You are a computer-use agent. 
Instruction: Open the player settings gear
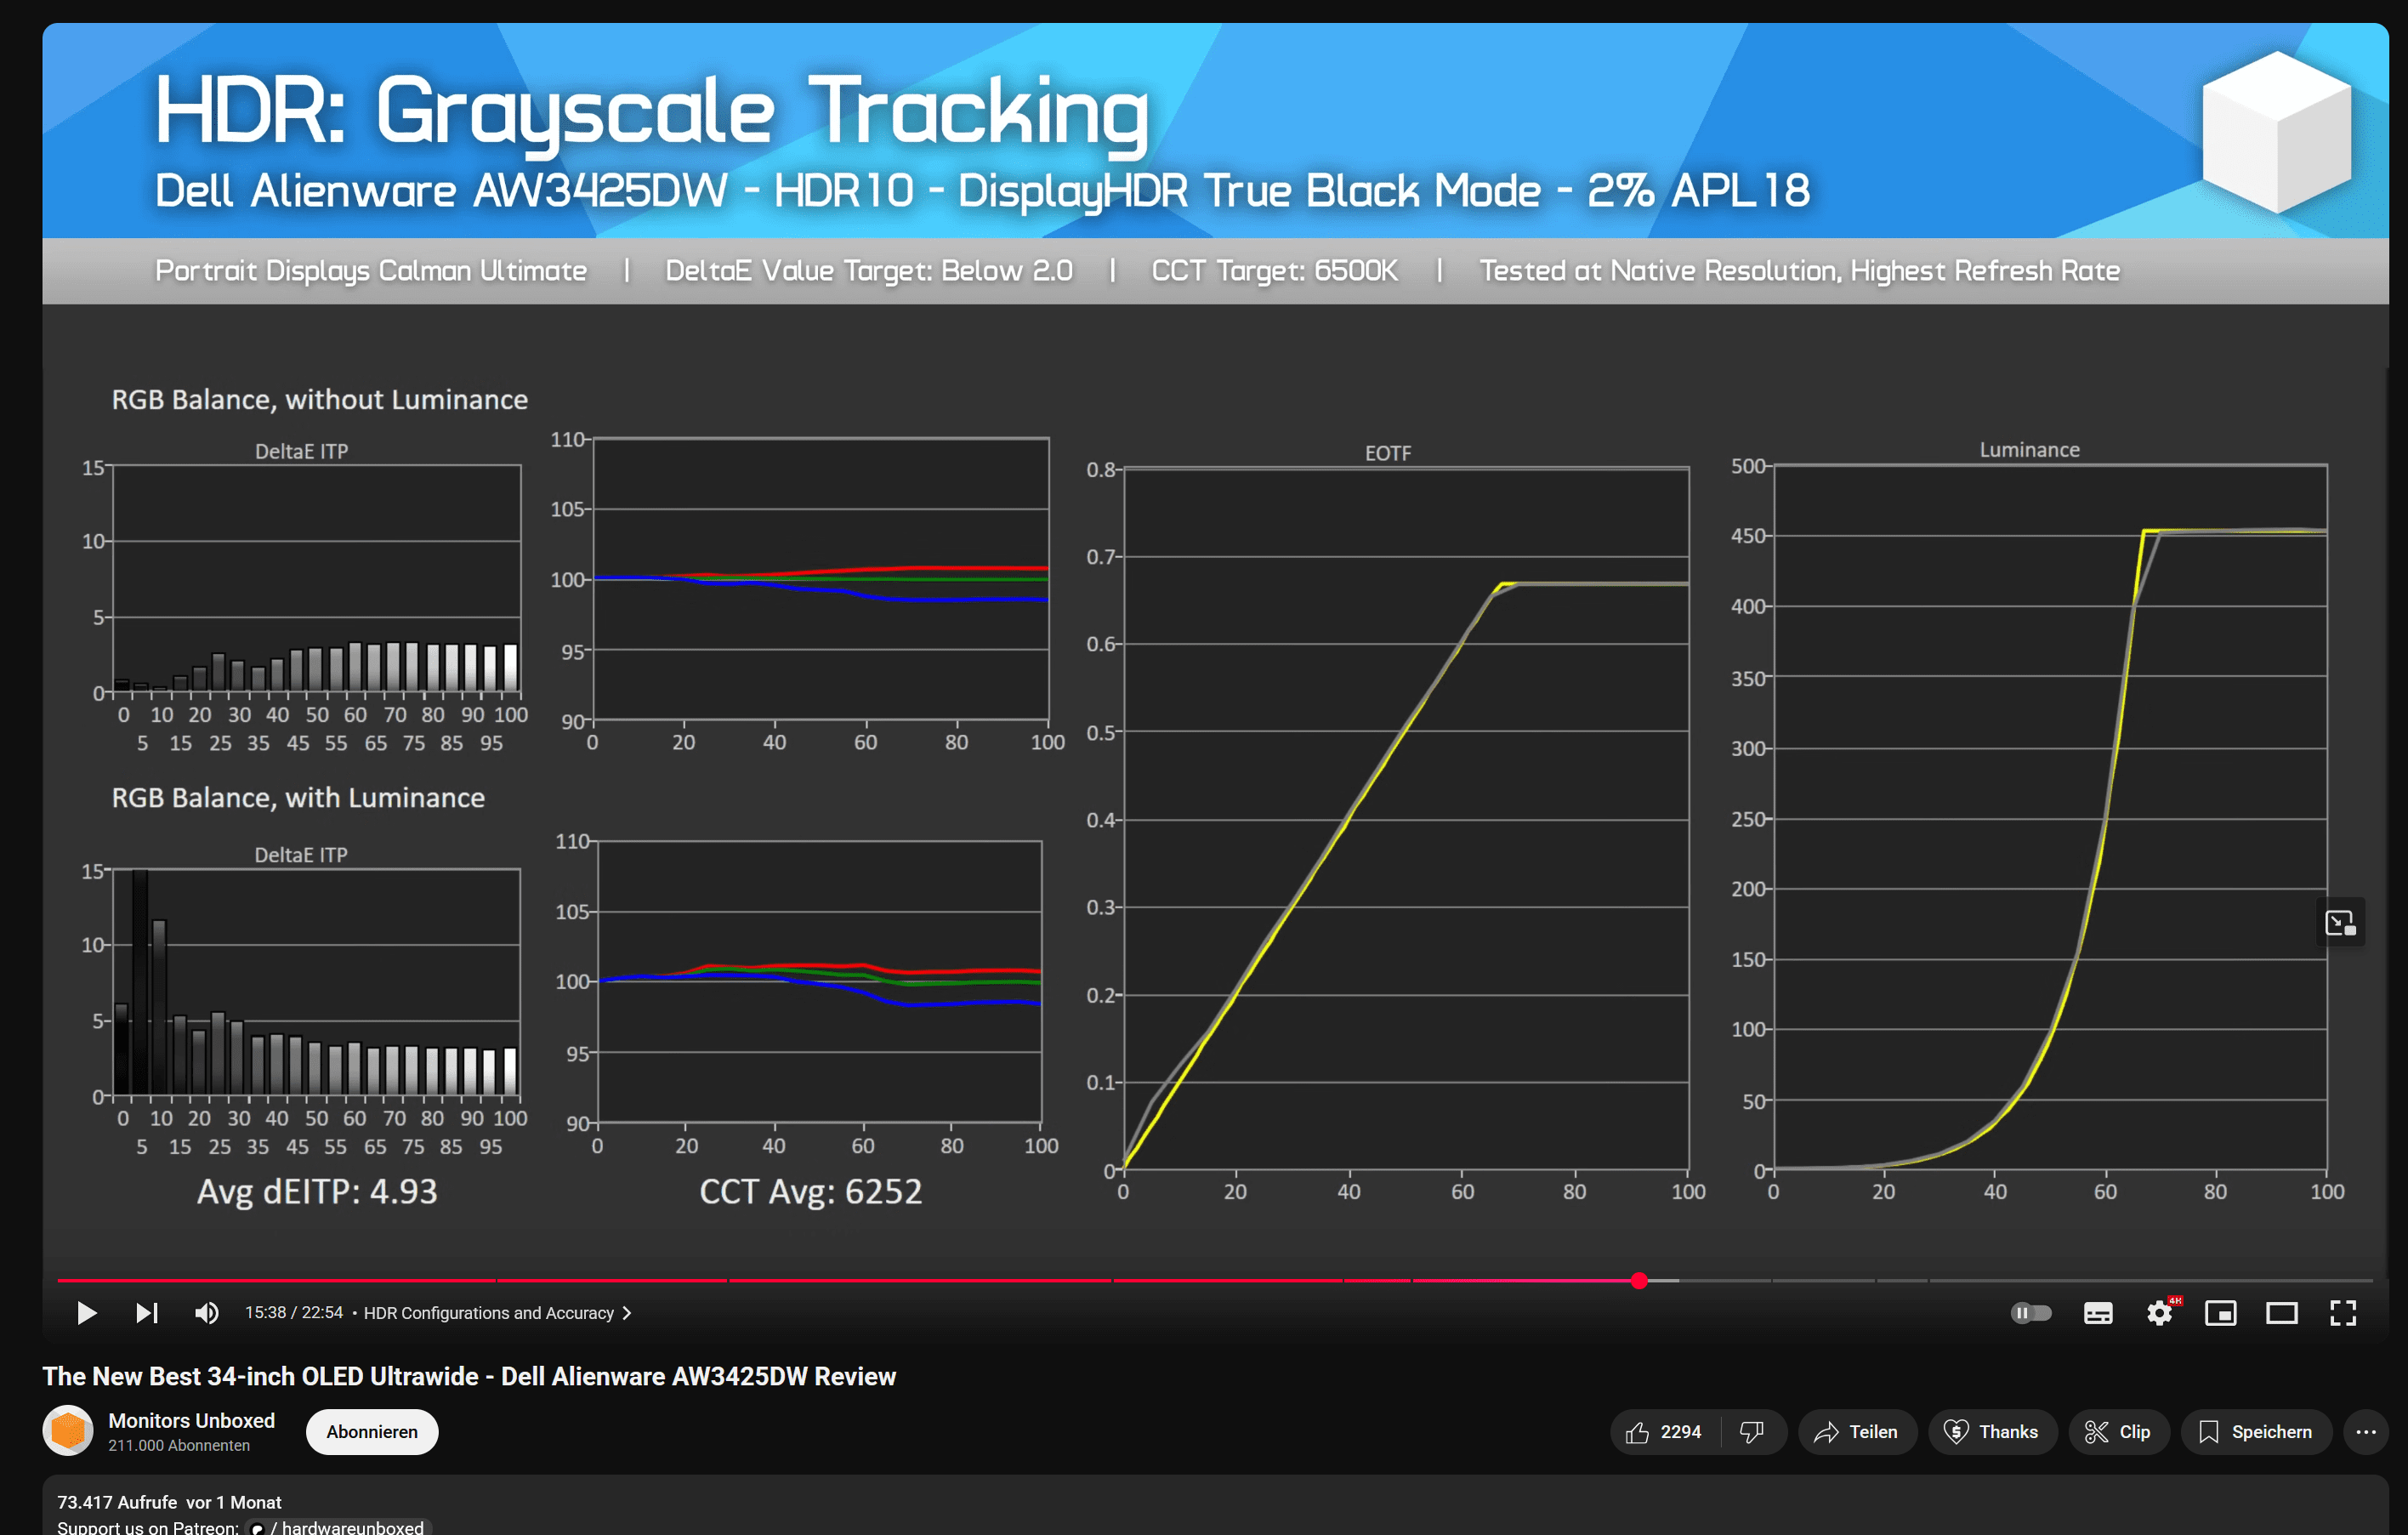2160,1313
